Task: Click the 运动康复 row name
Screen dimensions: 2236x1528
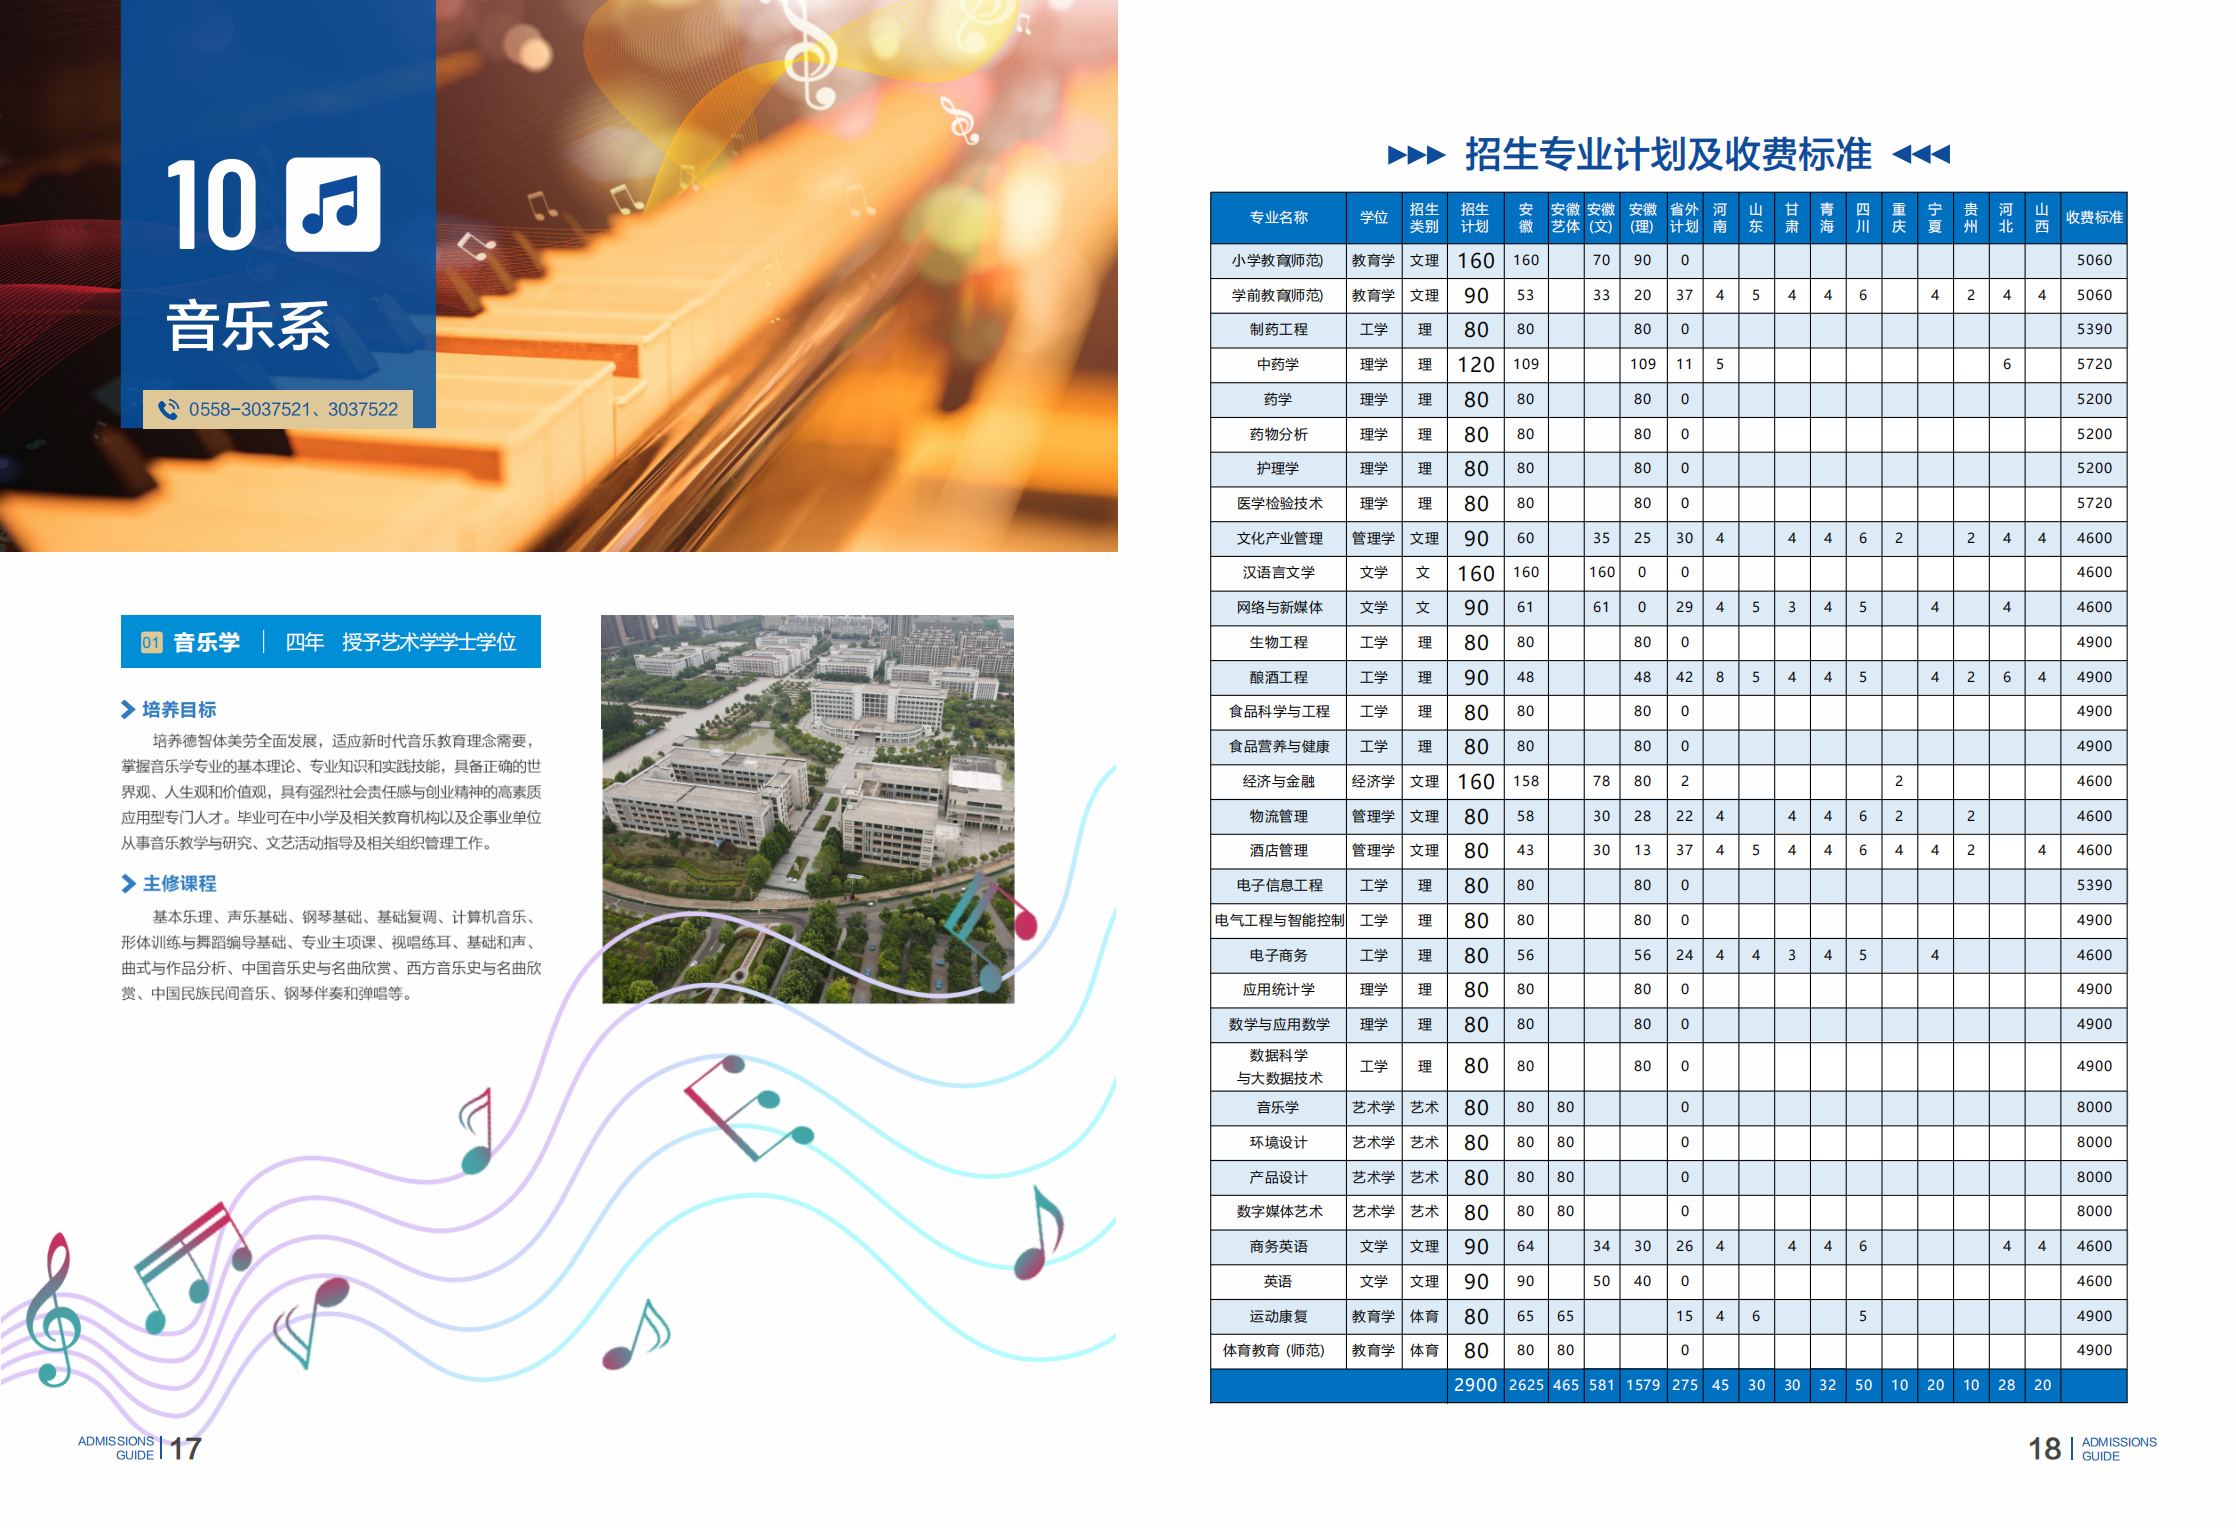Action: pyautogui.click(x=1278, y=1316)
